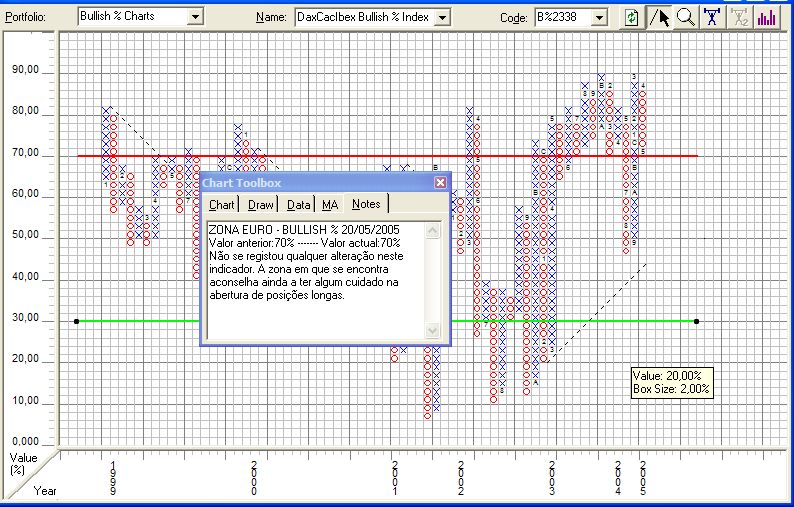Select the line and pointer drawing tool
The height and width of the screenshot is (507, 794).
point(659,17)
